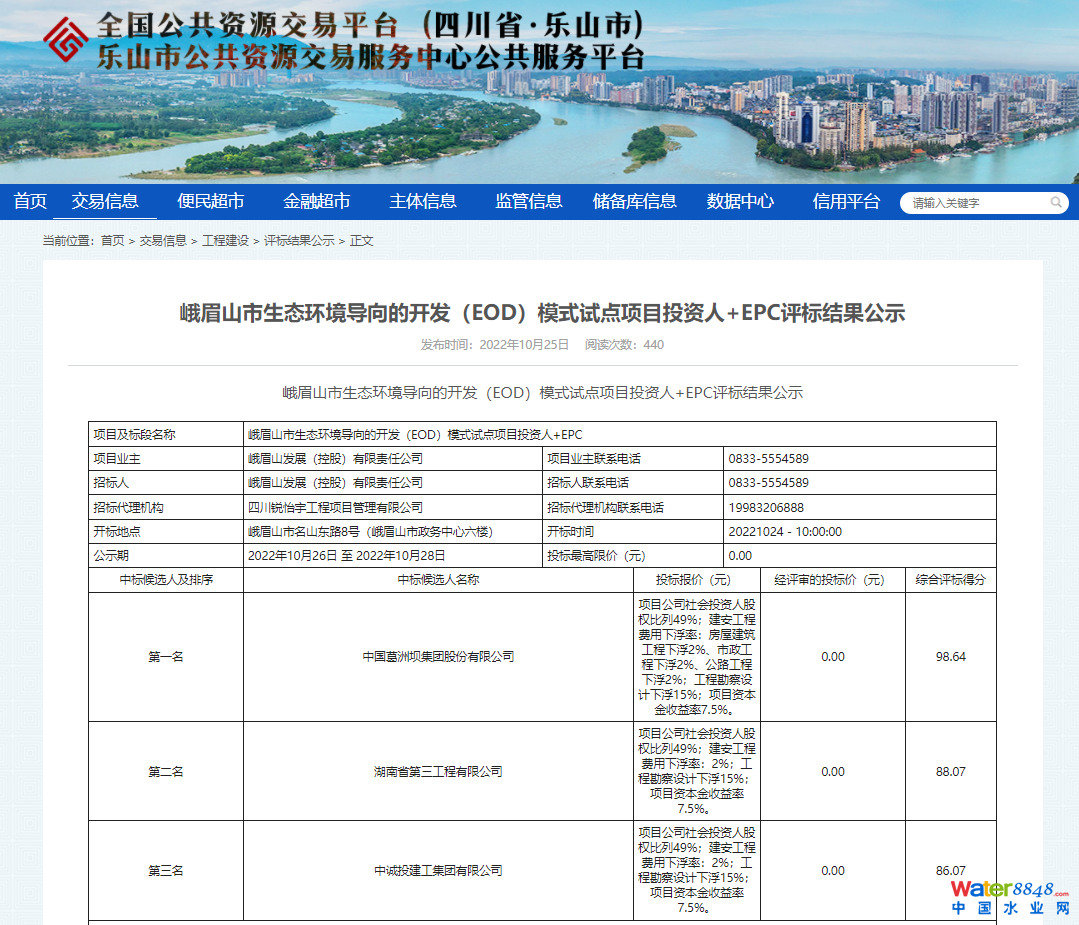Click the 第一名 rank cell
Viewport: 1079px width, 925px height.
(x=166, y=657)
